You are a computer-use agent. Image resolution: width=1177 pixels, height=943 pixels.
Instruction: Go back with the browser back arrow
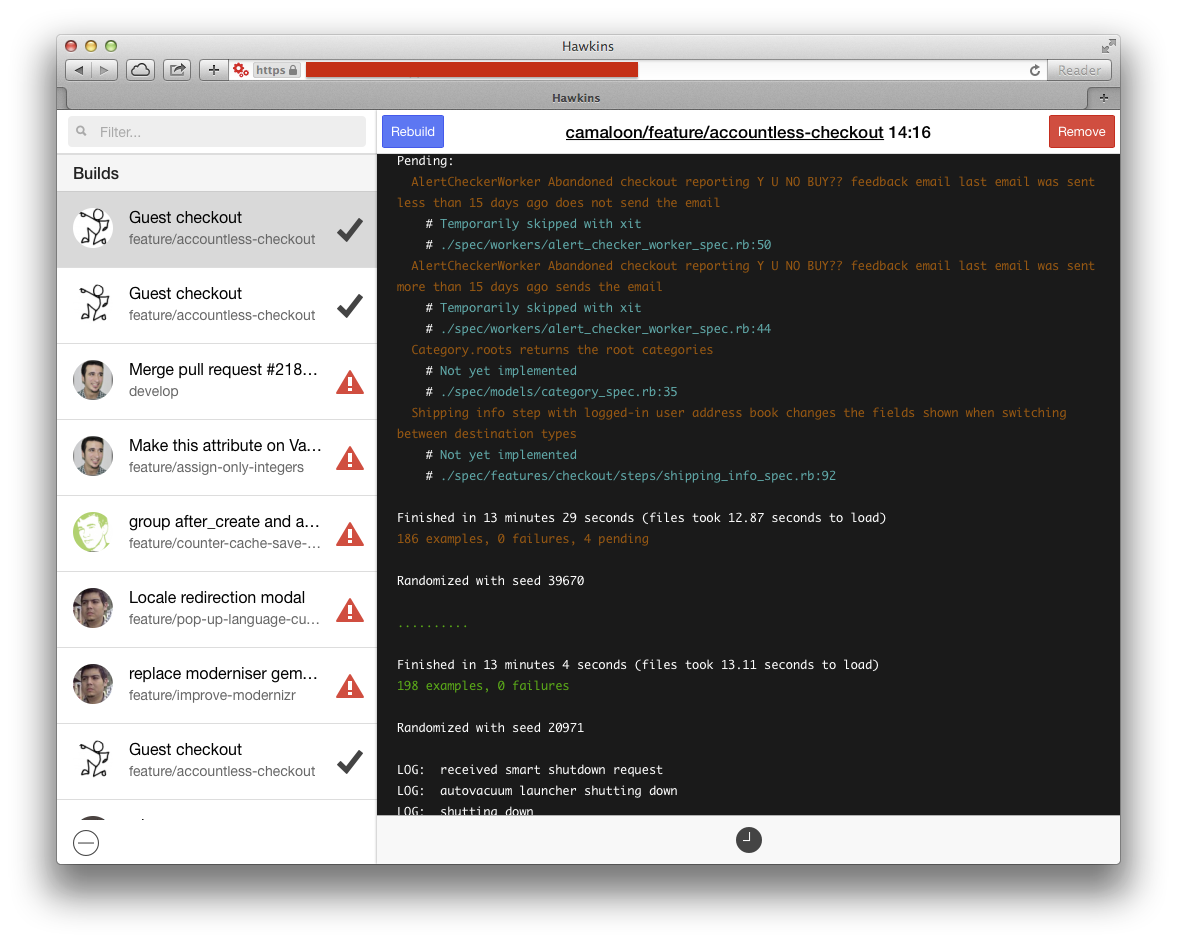coord(79,70)
